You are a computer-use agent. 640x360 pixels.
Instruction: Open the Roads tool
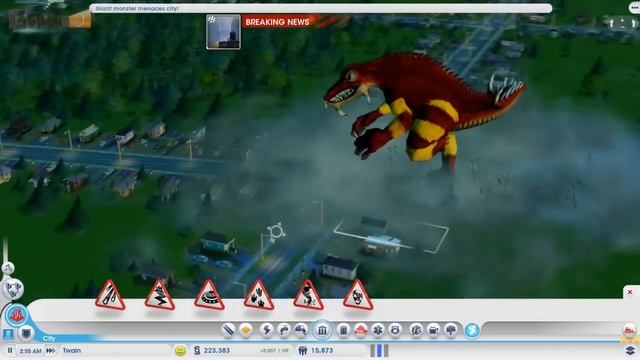tap(228, 330)
